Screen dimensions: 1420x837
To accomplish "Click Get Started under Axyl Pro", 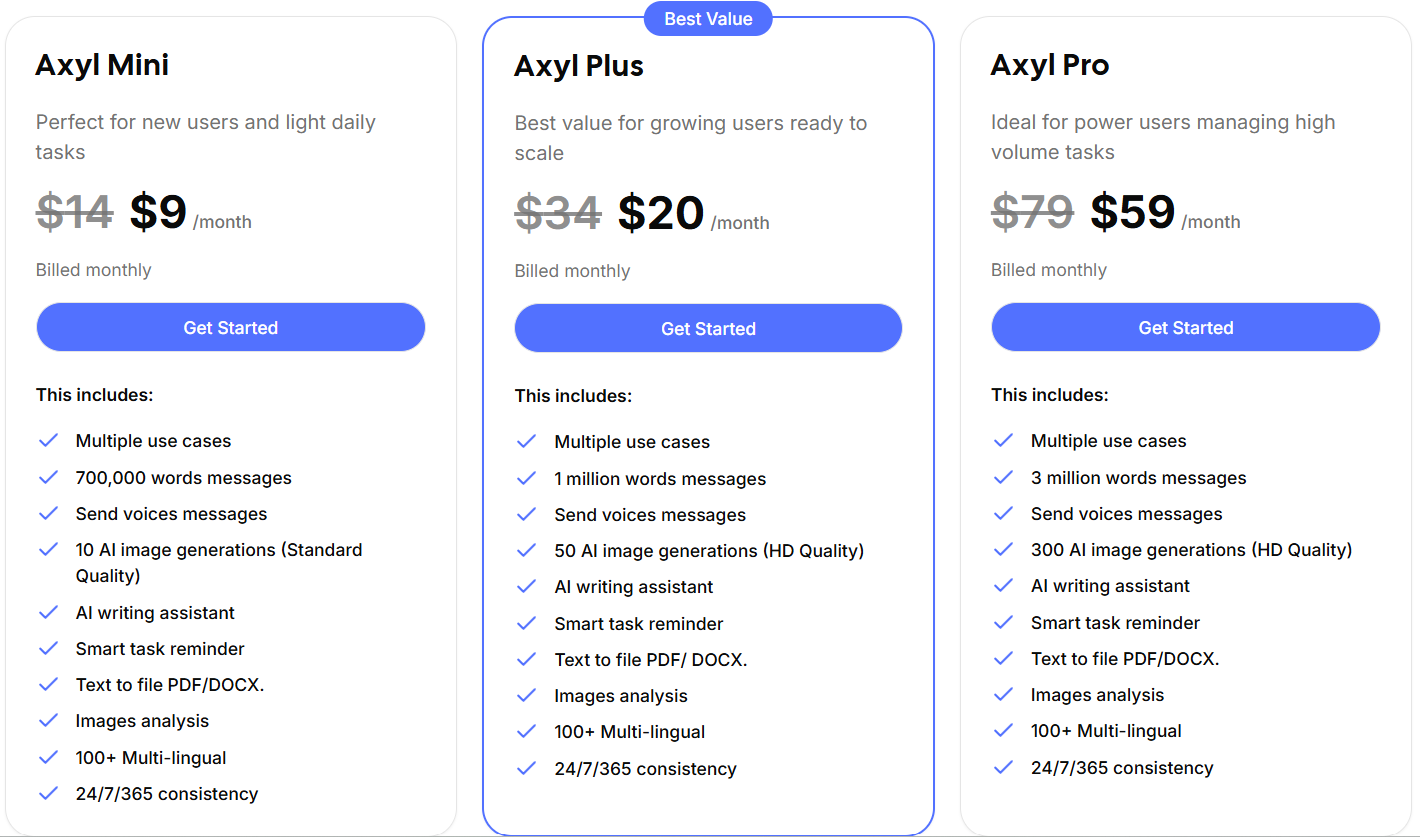I will (x=1185, y=328).
